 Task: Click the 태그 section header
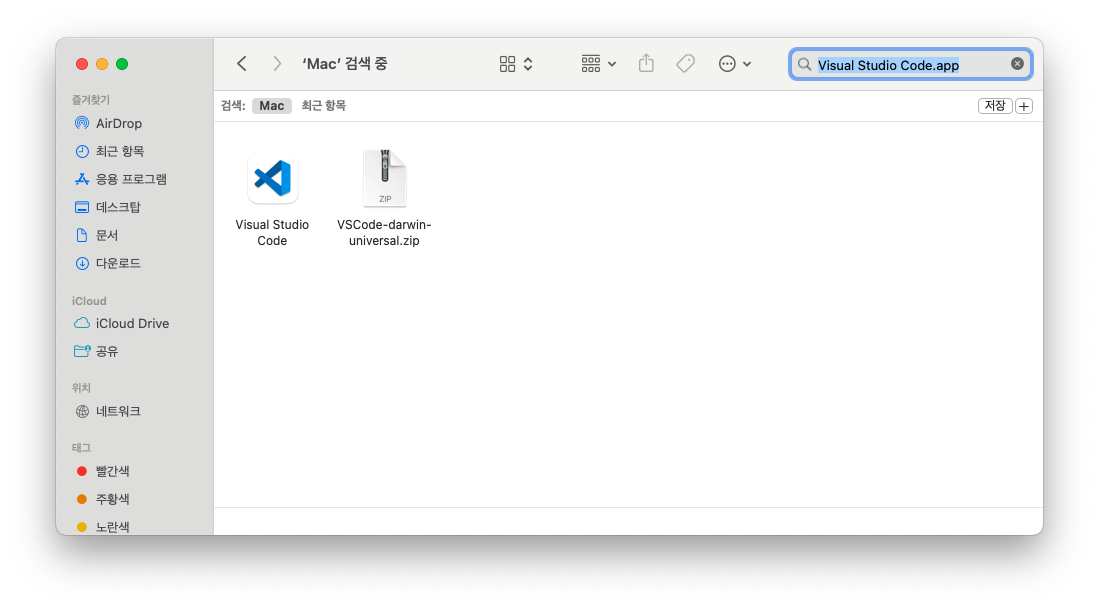coord(81,447)
